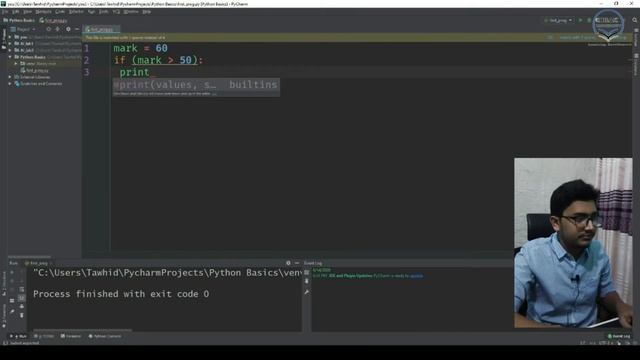Open the Window menu
640x360 pixels.
[x=131, y=12]
